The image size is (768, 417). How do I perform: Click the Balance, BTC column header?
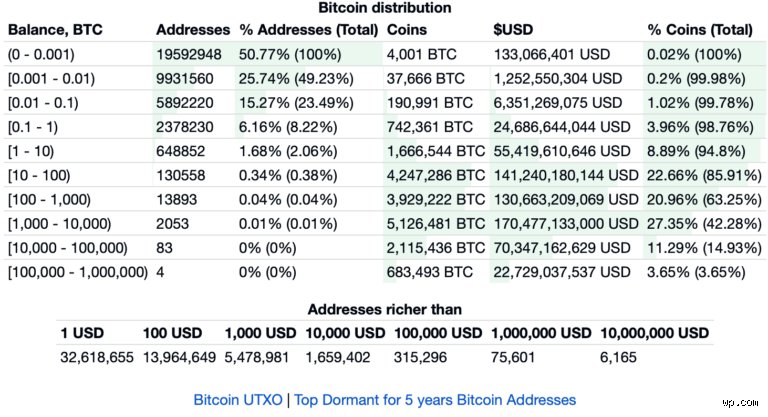click(55, 30)
